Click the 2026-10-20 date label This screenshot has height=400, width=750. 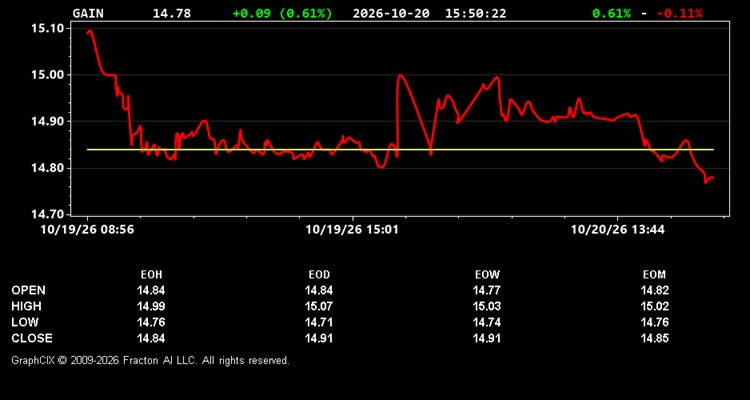pyautogui.click(x=391, y=13)
